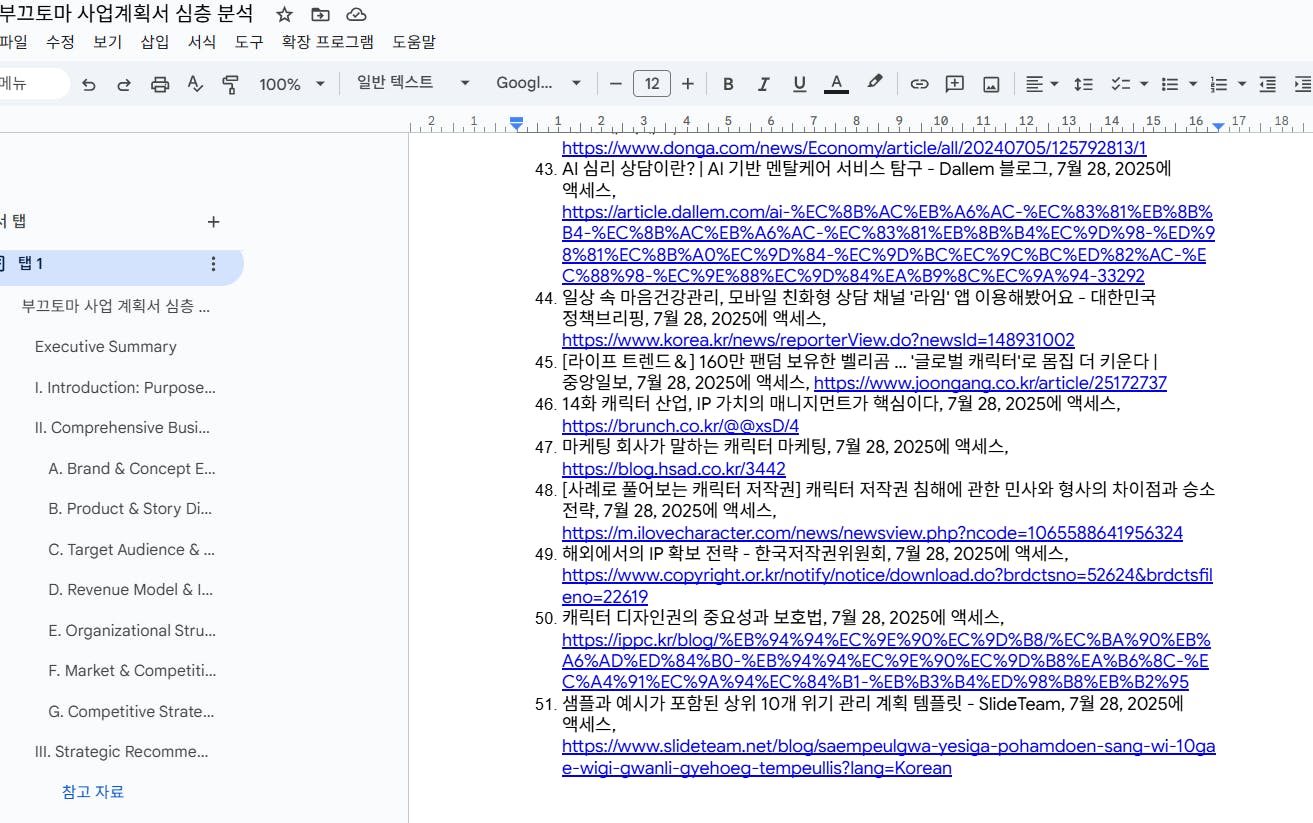Click the undo arrow icon
This screenshot has width=1313, height=823.
tap(89, 84)
